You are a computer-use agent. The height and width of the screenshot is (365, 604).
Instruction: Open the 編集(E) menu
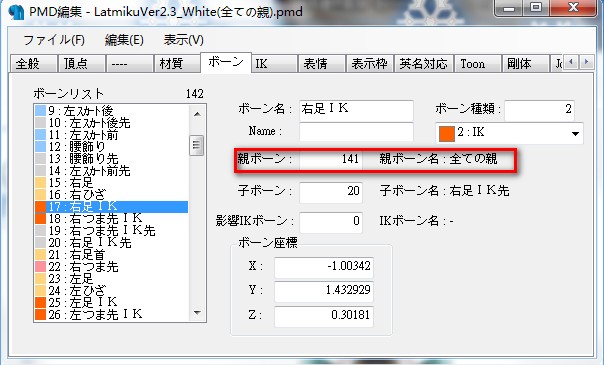[124, 40]
